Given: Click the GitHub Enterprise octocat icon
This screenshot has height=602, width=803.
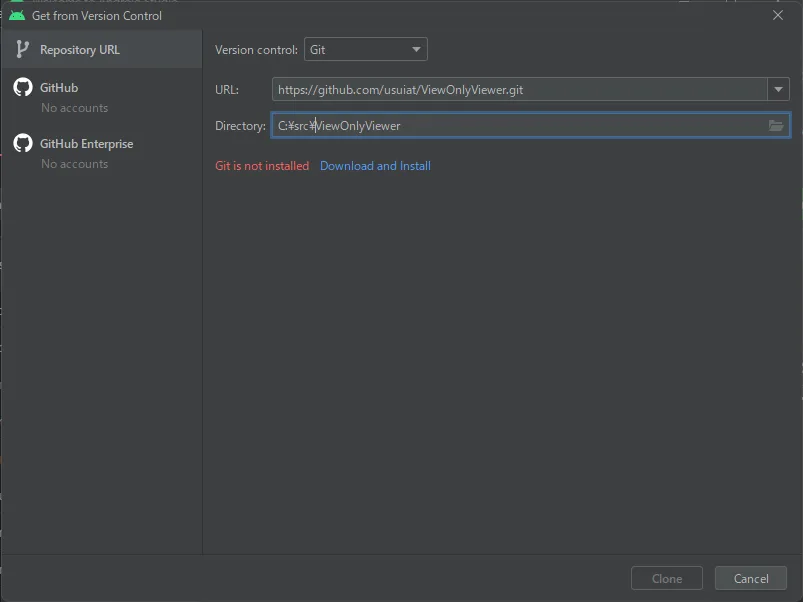Looking at the screenshot, I should coord(23,144).
